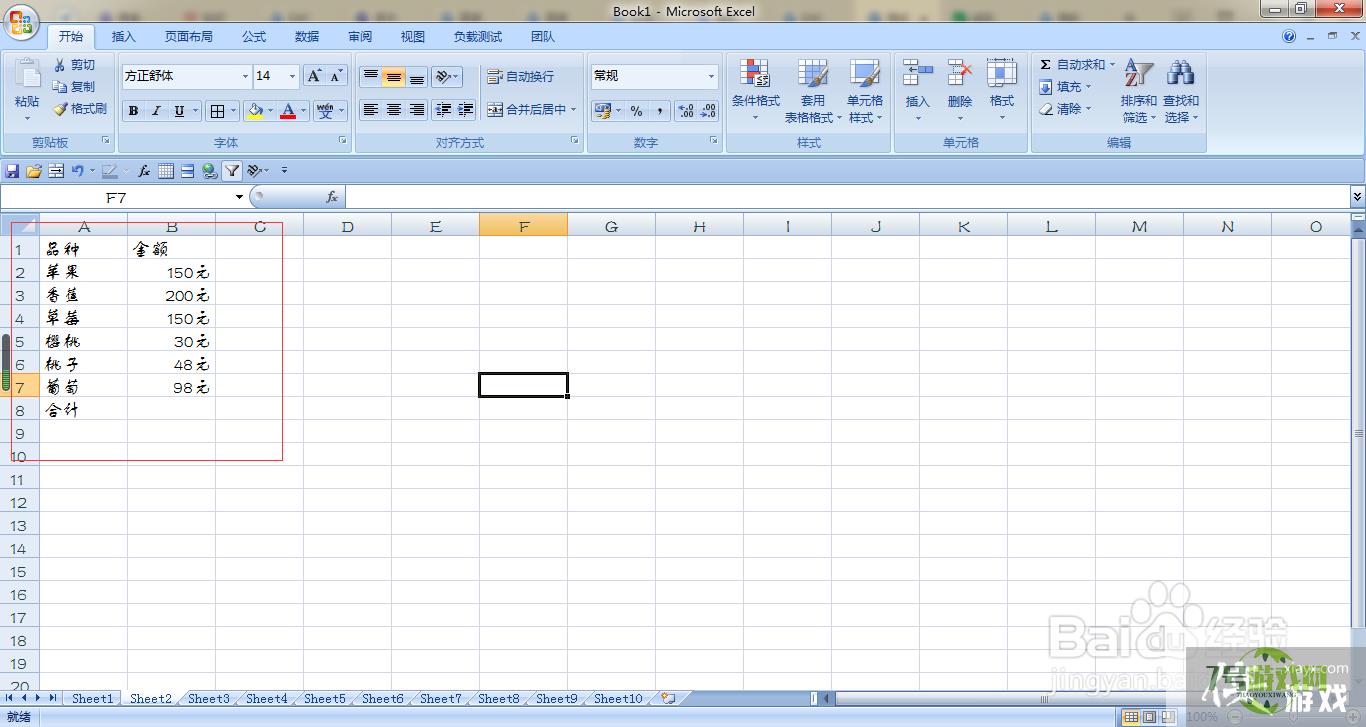Increase indent in alignment group
Screen dimensions: 1366x727
pyautogui.click(x=465, y=110)
